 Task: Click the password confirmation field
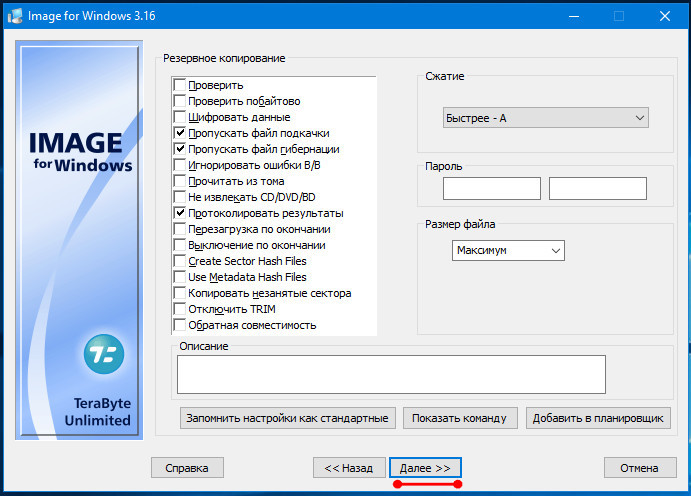(598, 189)
